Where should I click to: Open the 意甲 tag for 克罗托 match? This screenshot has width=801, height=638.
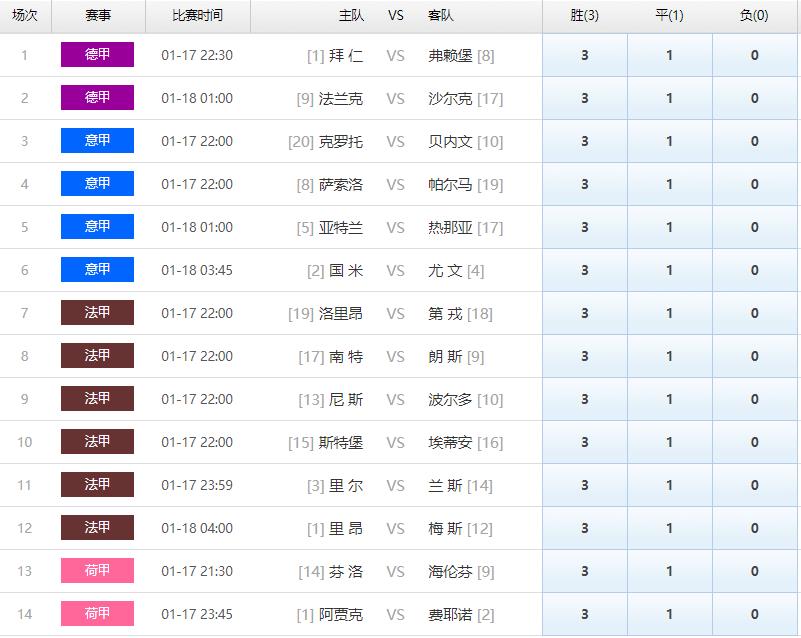pos(98,140)
